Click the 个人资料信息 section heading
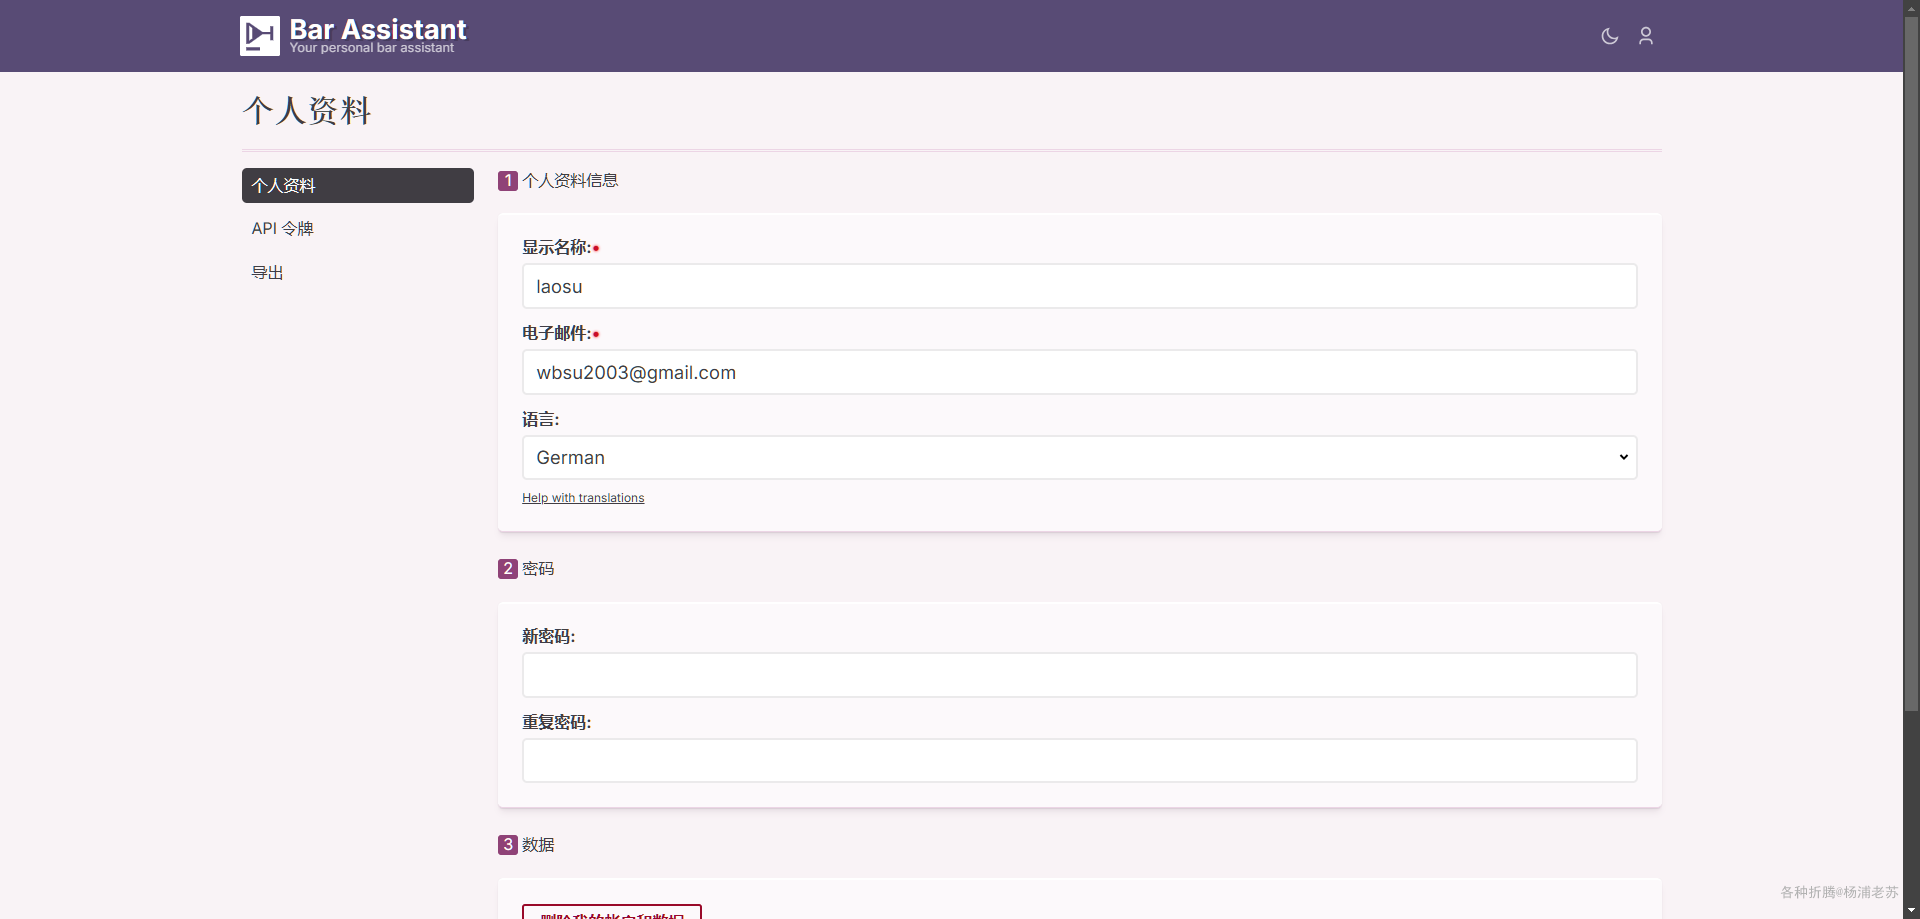Viewport: 1920px width, 919px height. [570, 181]
